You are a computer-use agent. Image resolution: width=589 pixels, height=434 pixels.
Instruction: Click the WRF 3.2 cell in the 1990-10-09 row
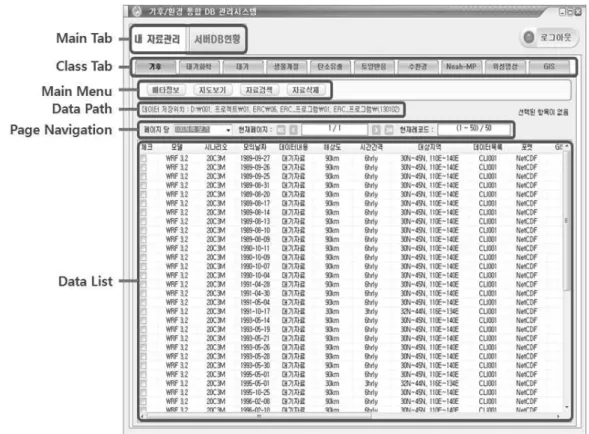(177, 257)
